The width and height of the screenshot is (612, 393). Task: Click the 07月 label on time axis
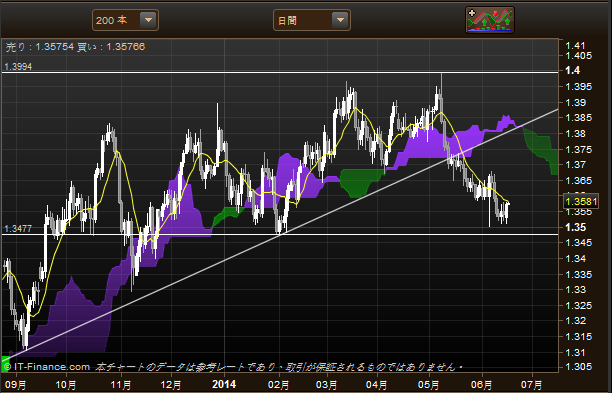coord(532,385)
